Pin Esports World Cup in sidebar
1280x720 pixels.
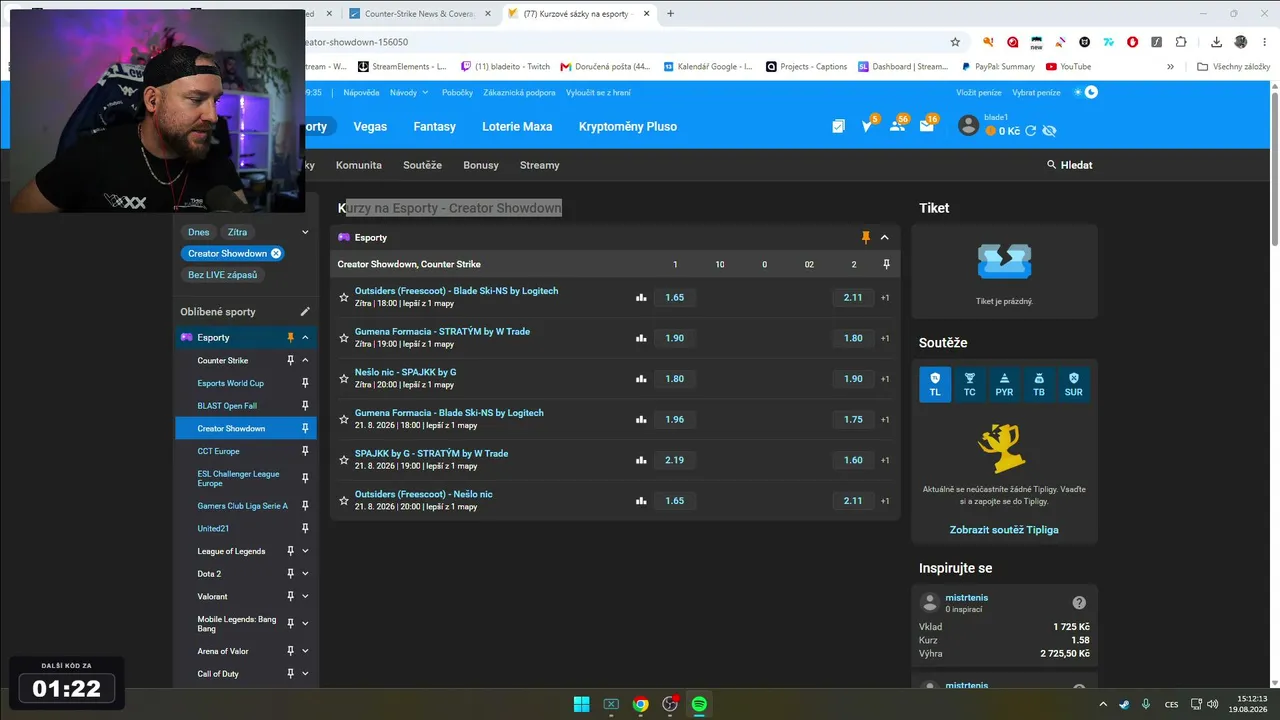305,383
